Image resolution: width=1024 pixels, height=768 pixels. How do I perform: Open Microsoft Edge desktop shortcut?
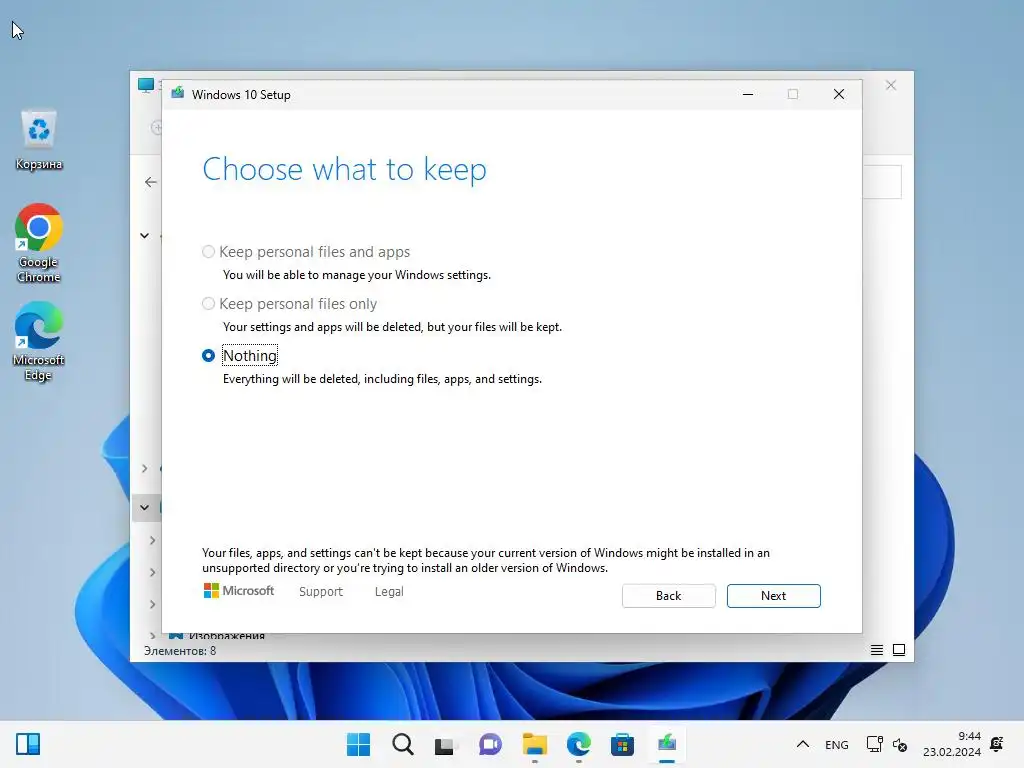[x=39, y=342]
